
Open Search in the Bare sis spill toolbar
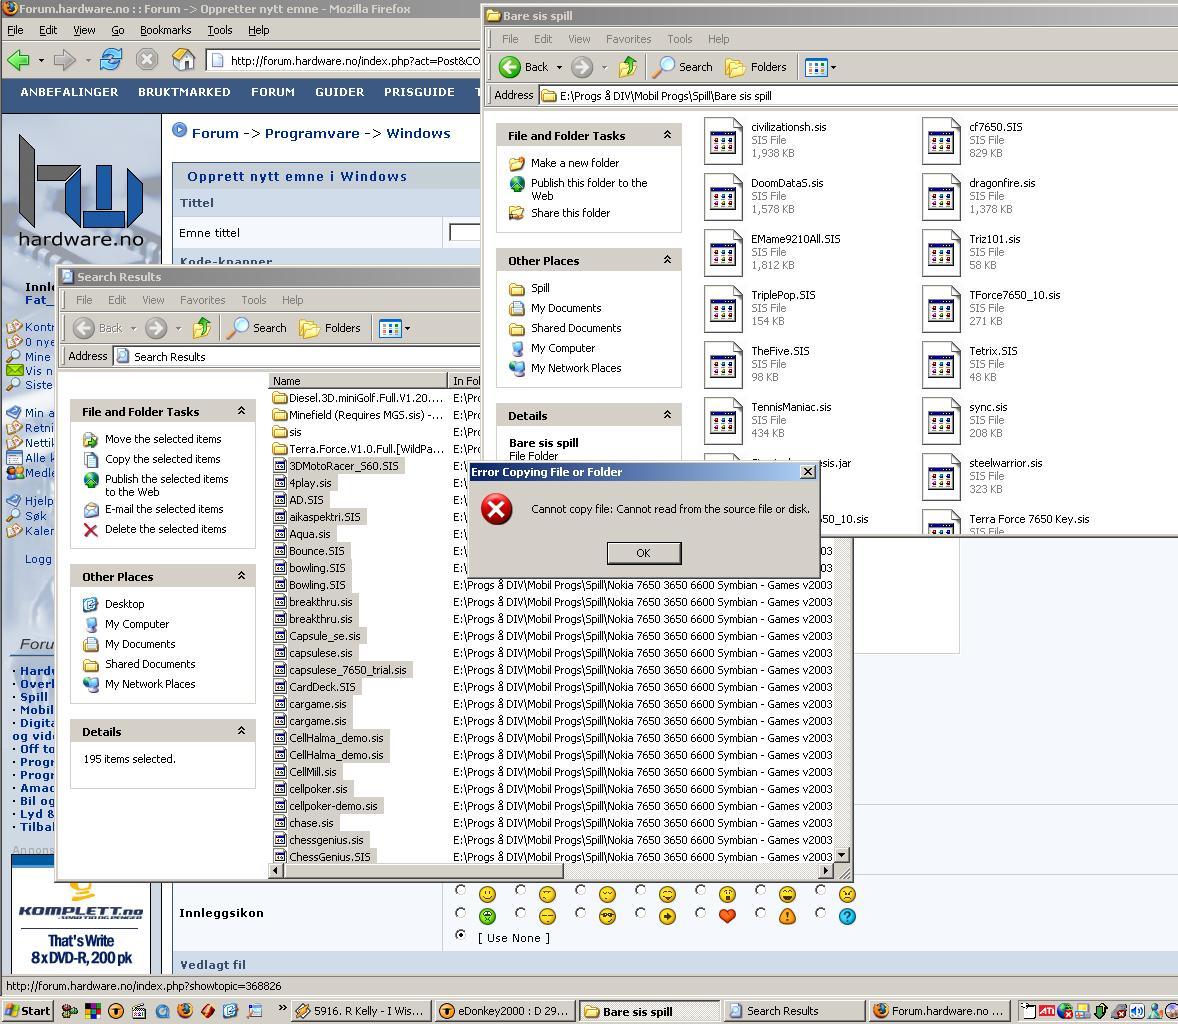(x=683, y=67)
